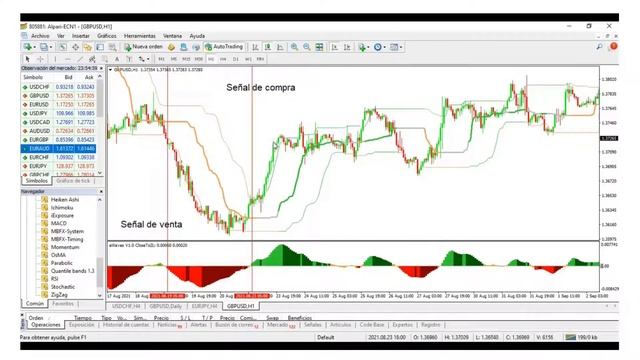Select the EURAUD row in Market Watch
The width and height of the screenshot is (640, 360).
59,149
